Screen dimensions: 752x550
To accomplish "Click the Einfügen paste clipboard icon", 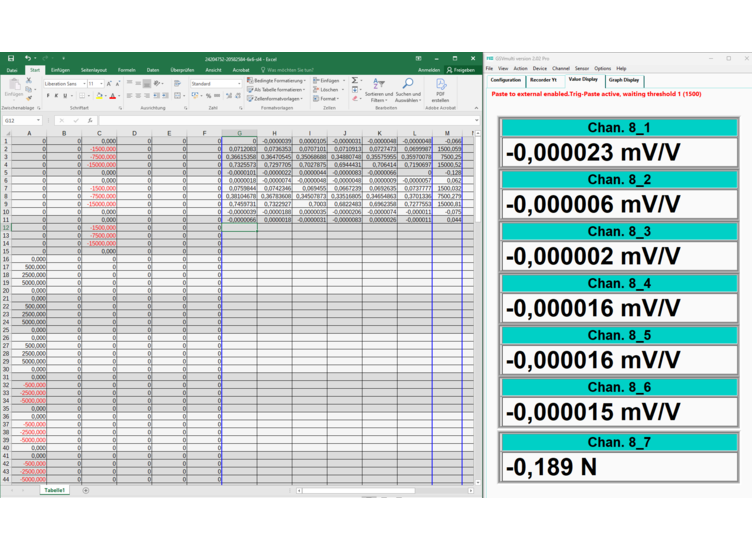I will click(13, 88).
